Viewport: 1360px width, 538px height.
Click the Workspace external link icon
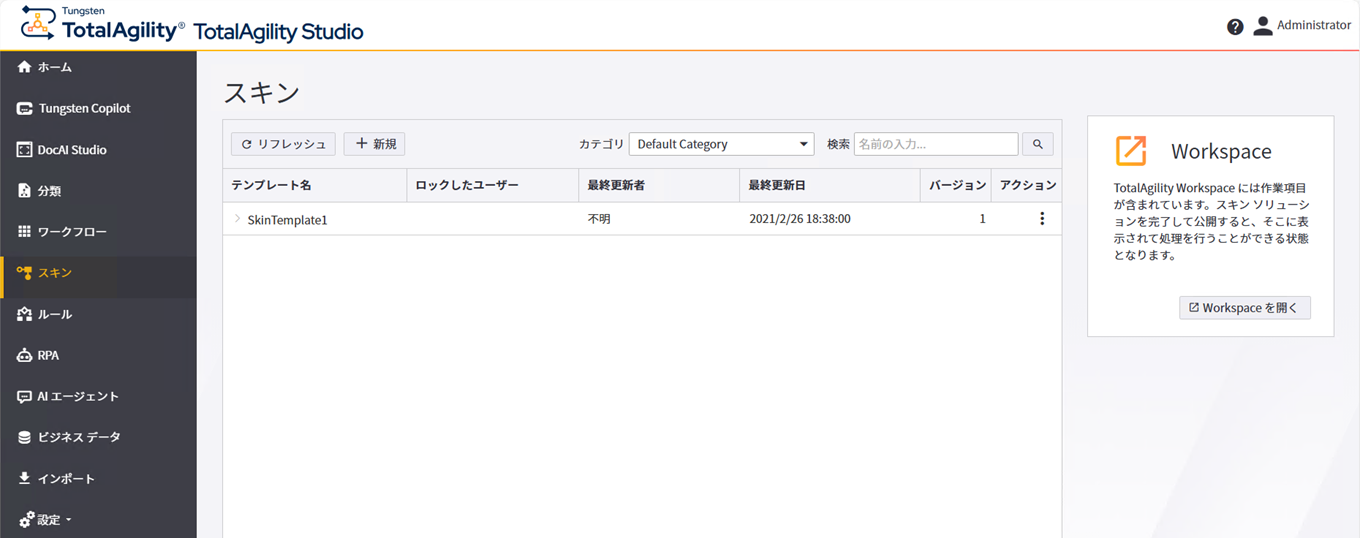[x=1131, y=151]
